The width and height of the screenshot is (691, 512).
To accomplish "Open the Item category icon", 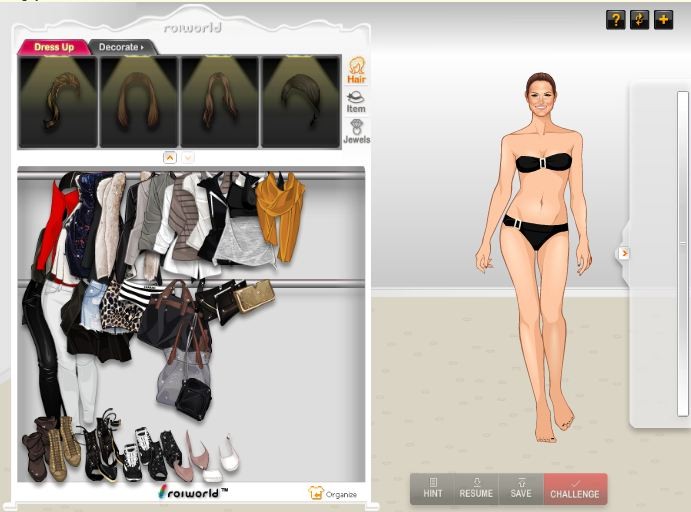I will (x=355, y=101).
